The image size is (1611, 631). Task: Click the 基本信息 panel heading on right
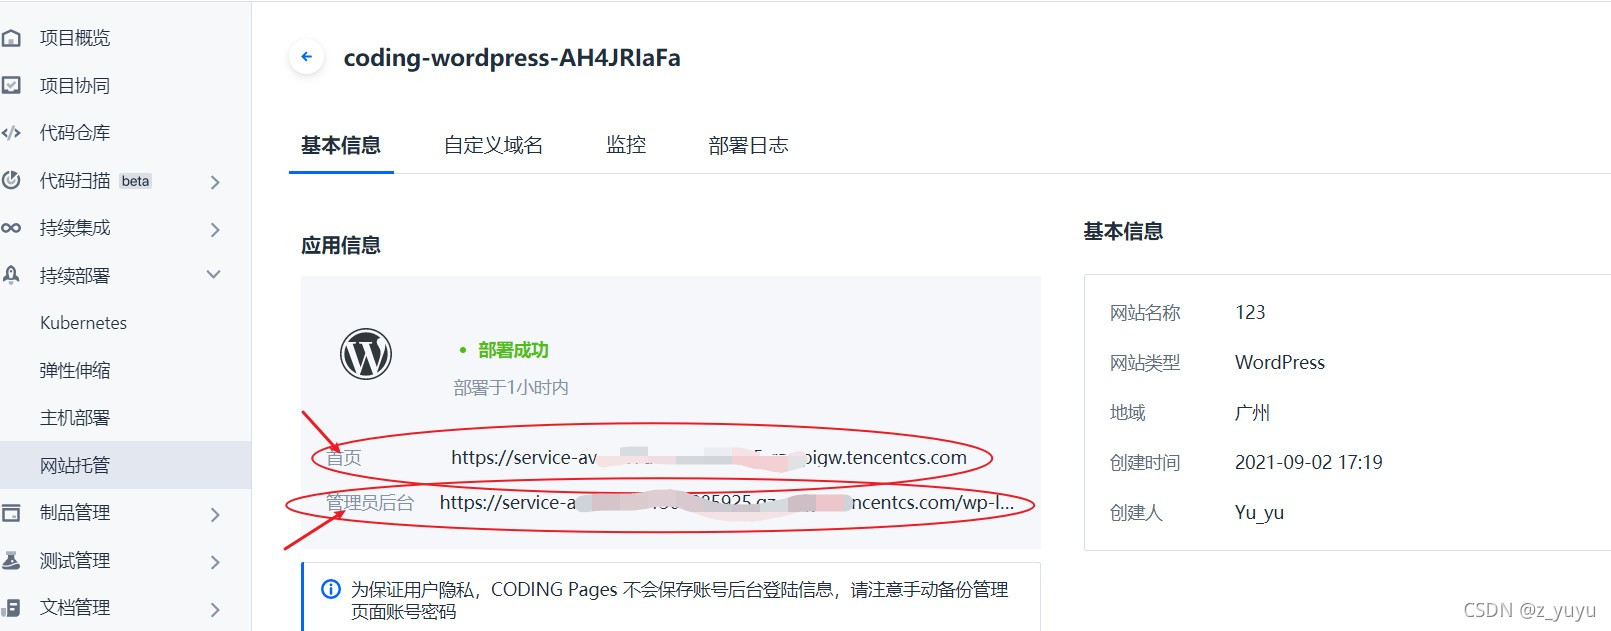click(x=1123, y=231)
